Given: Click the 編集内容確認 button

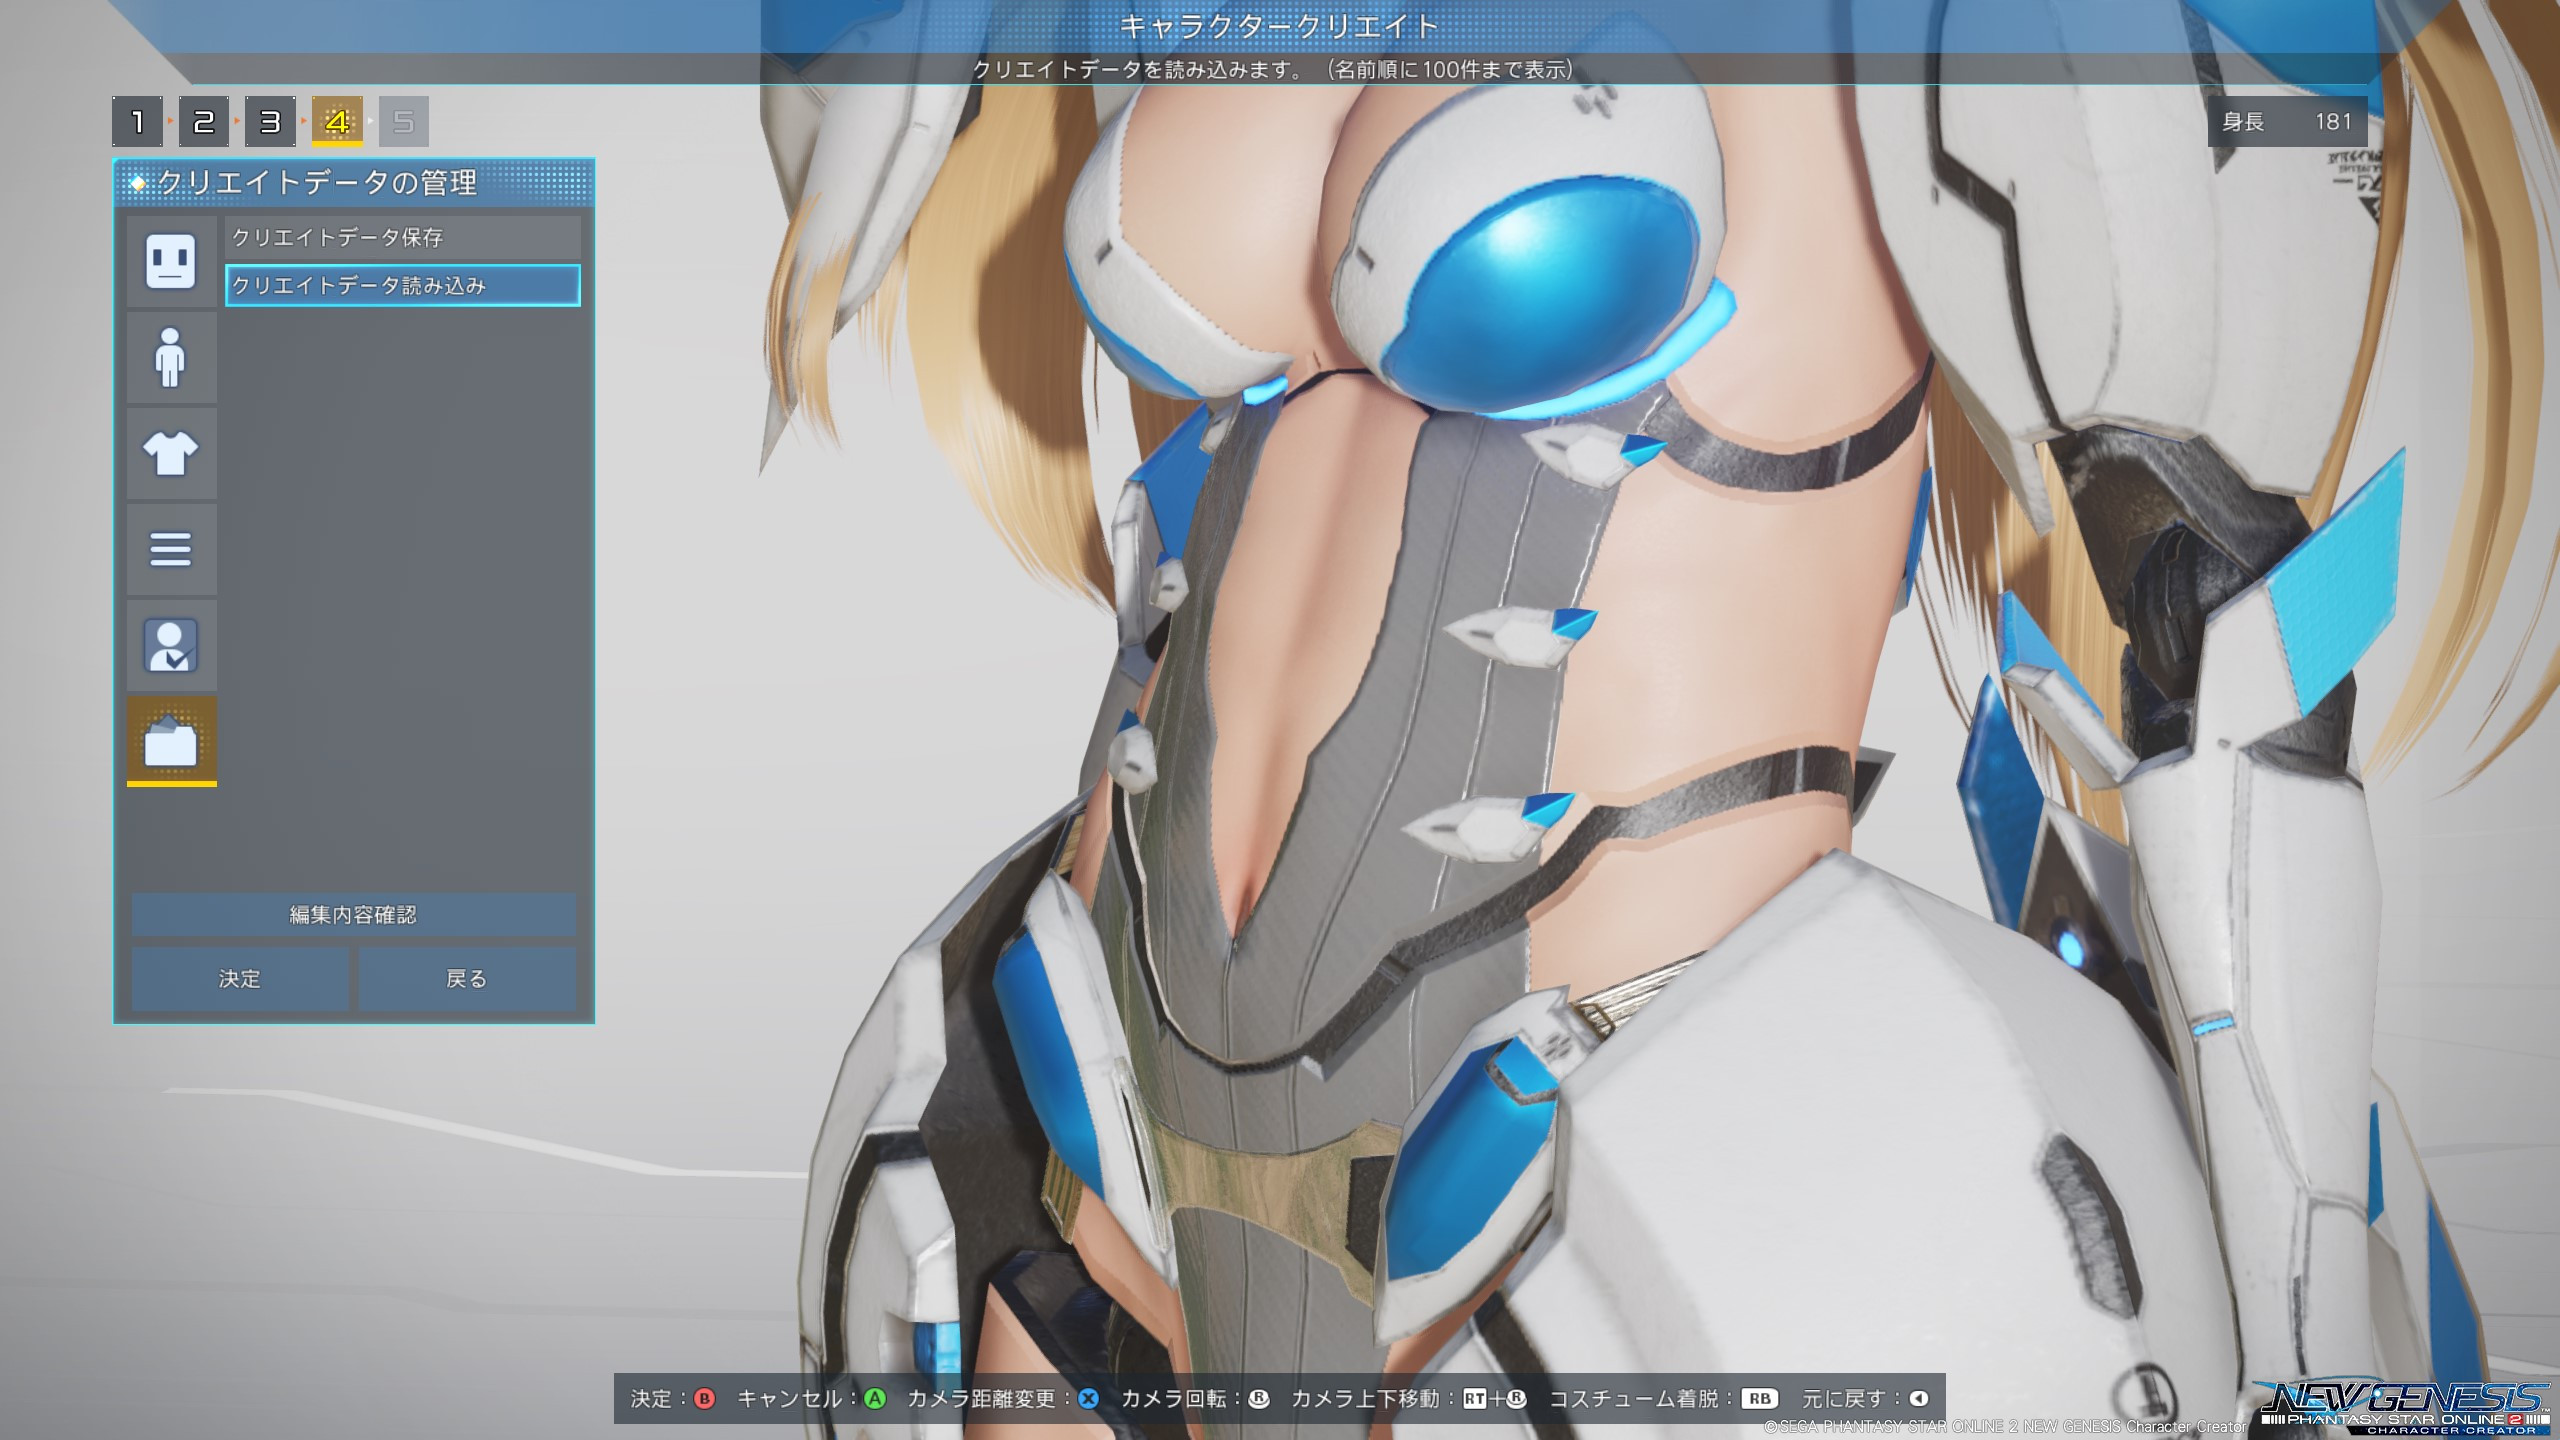Looking at the screenshot, I should [354, 914].
